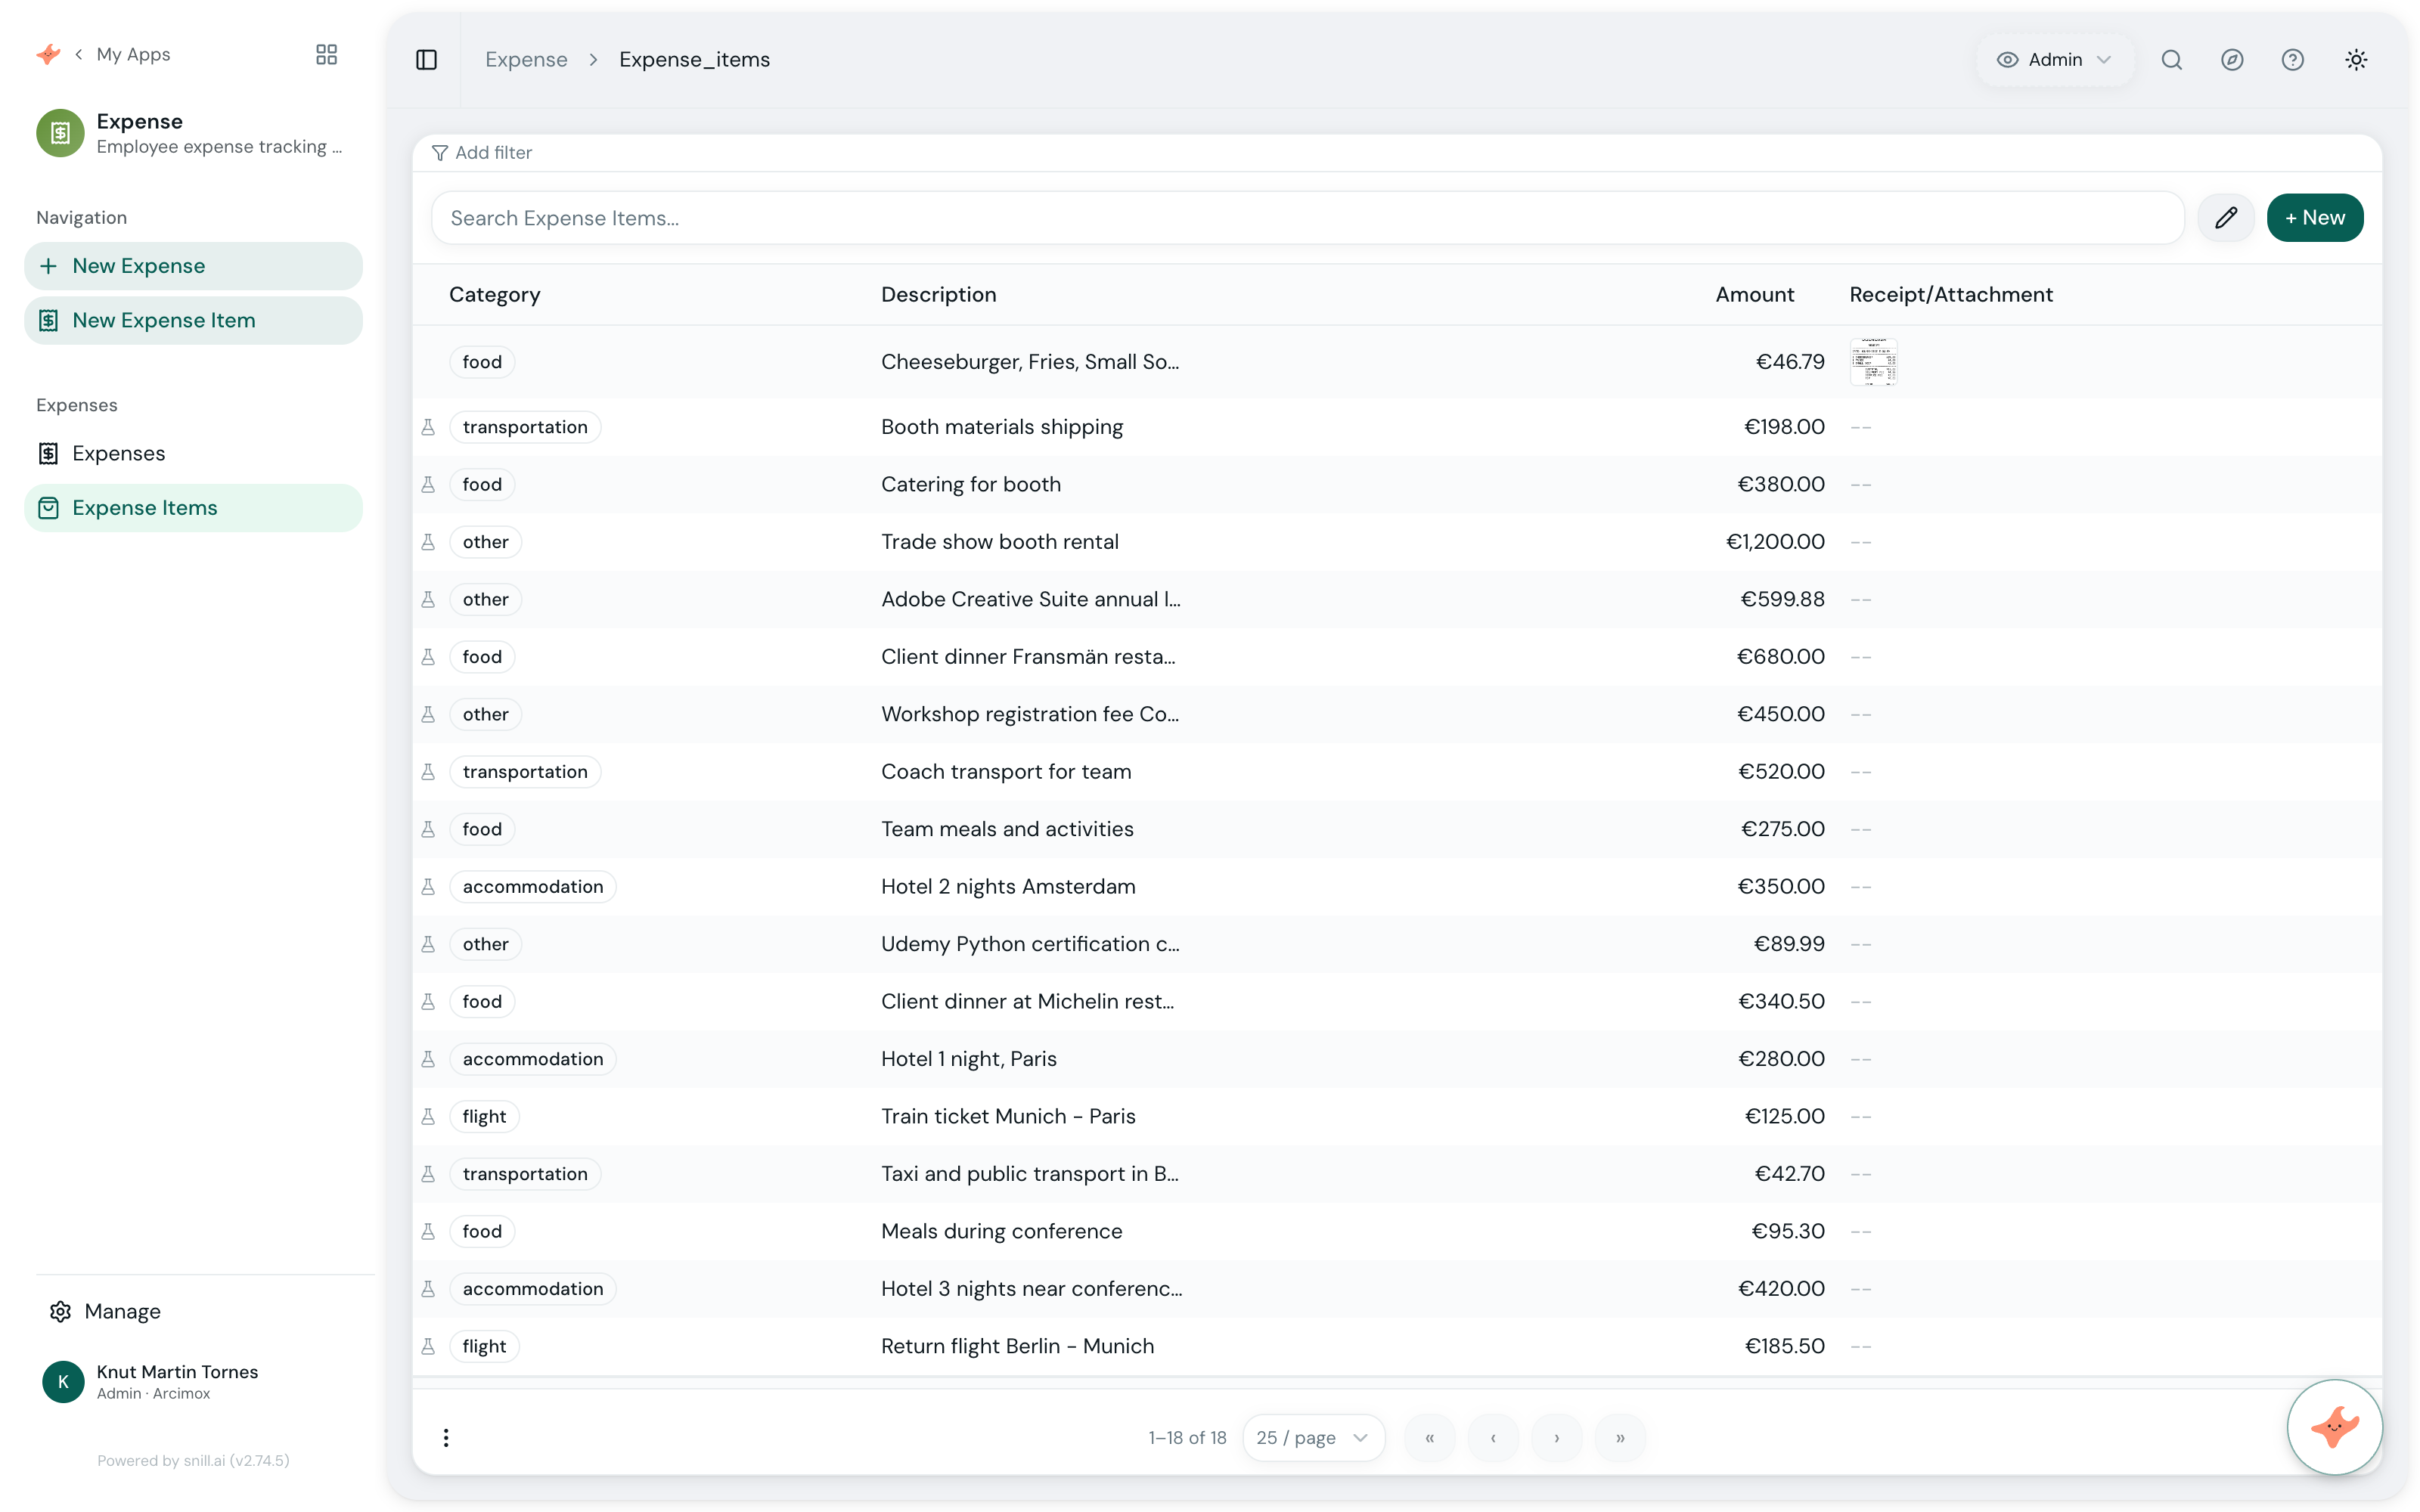Click 'Workshop registration fee Co...' description
The height and width of the screenshot is (1512, 2420).
click(1030, 714)
